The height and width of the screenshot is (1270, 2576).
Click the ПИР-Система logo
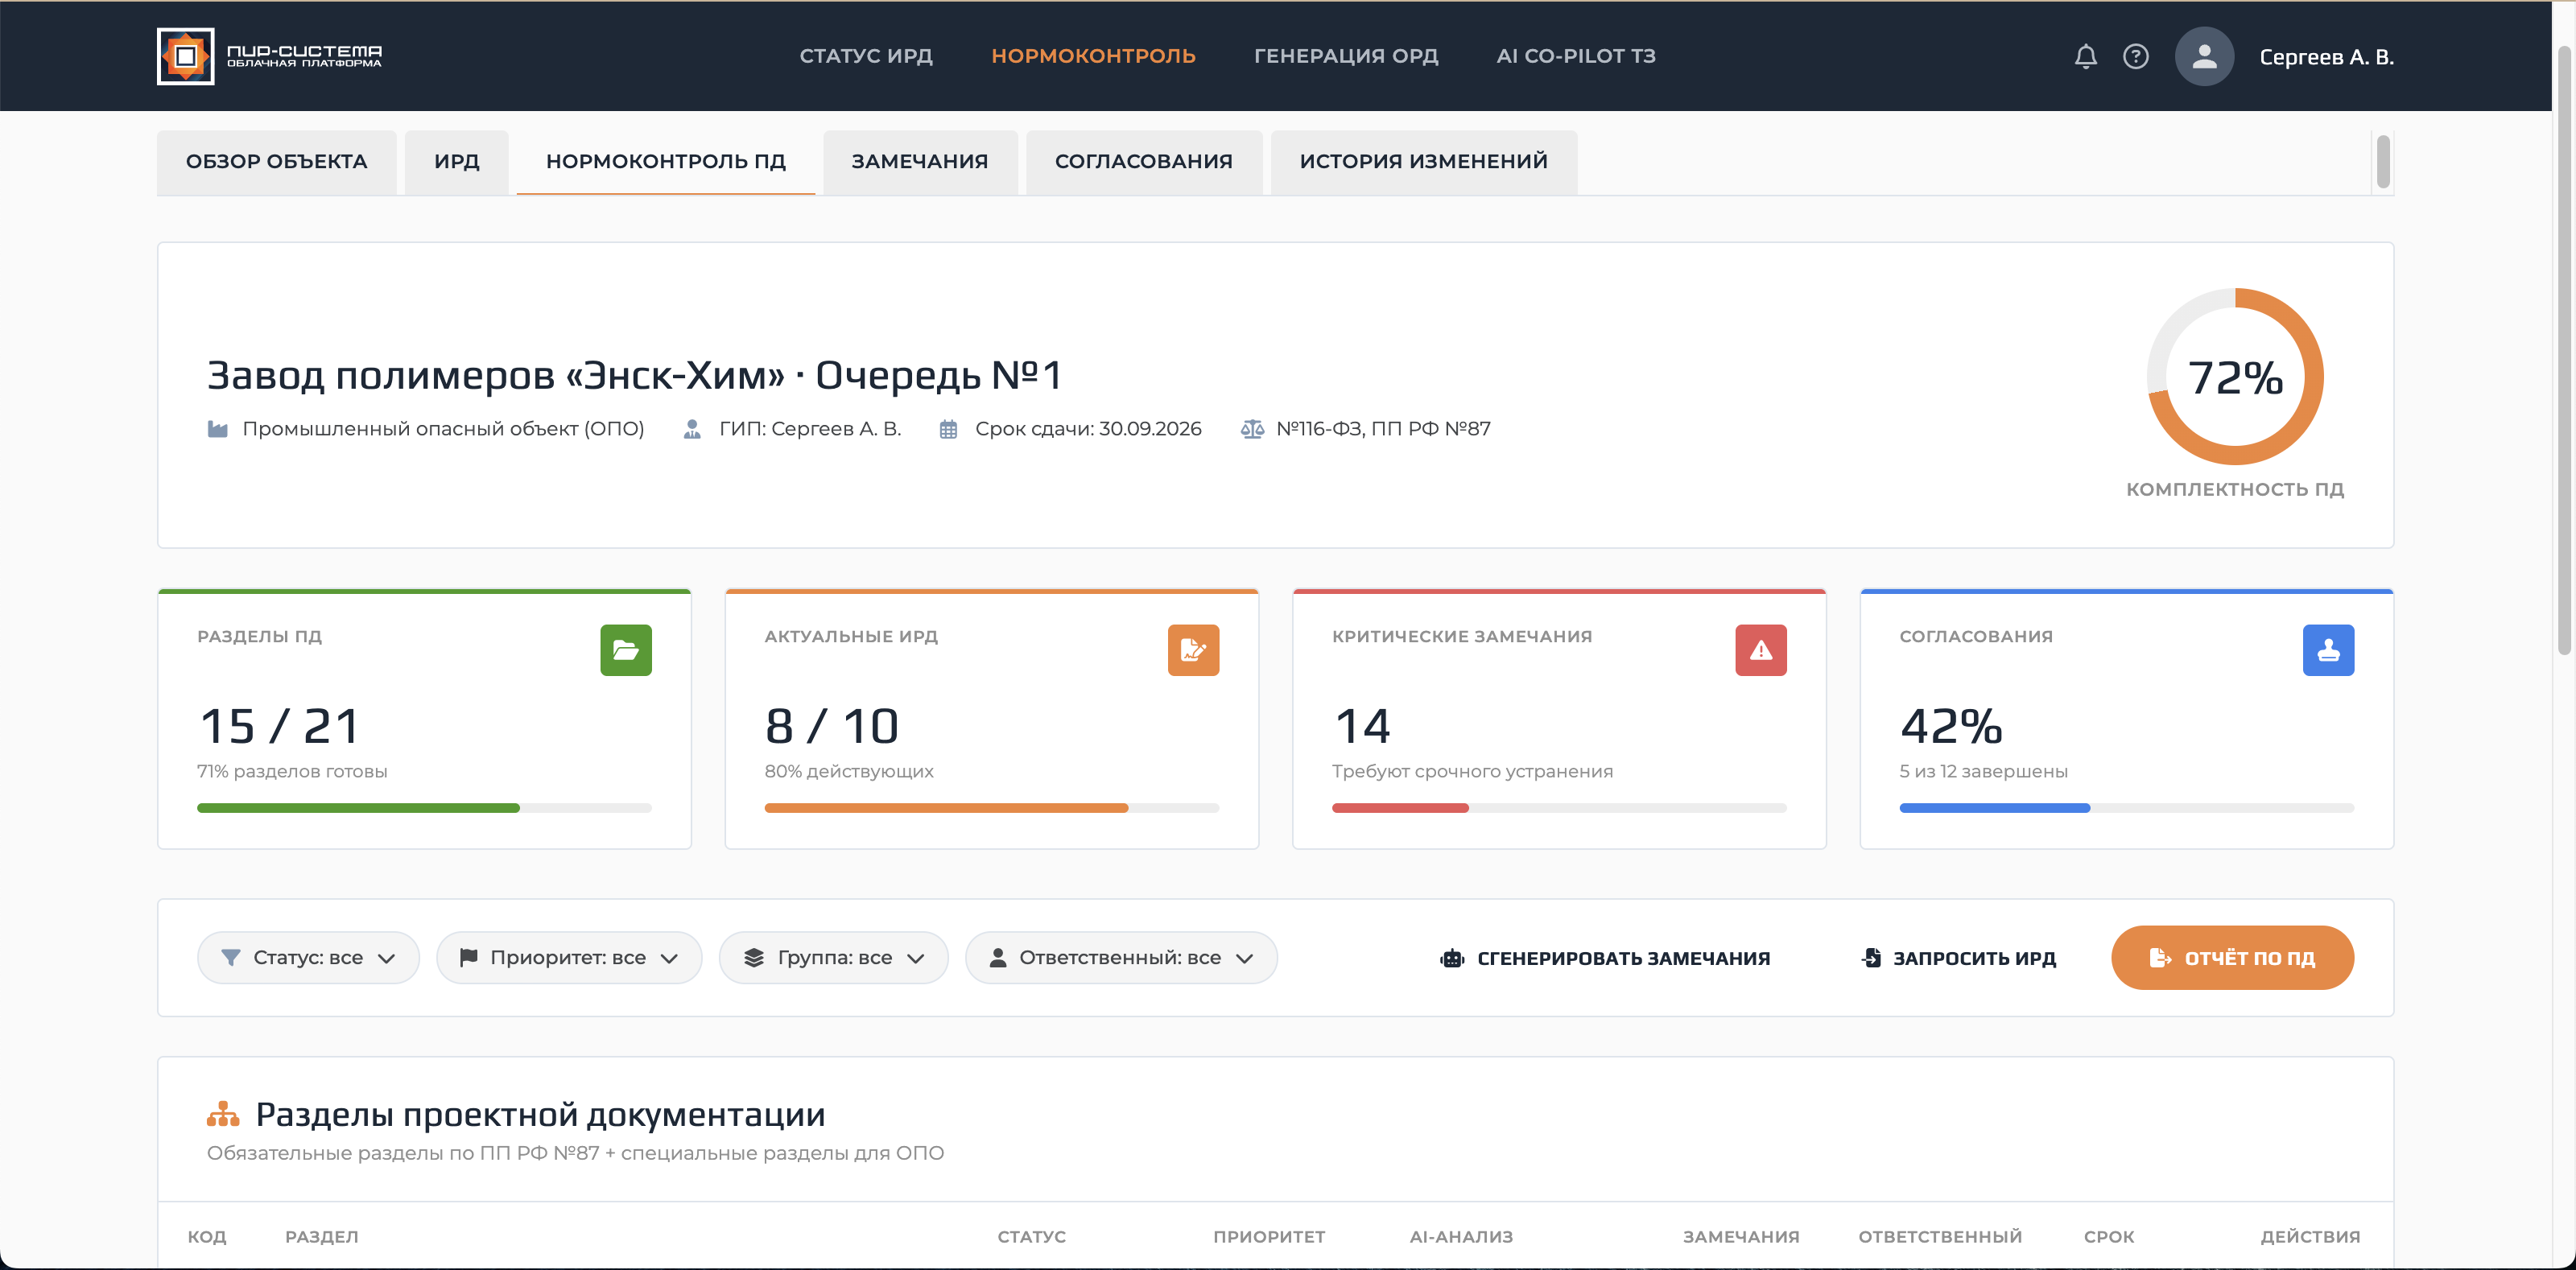pyautogui.click(x=270, y=56)
